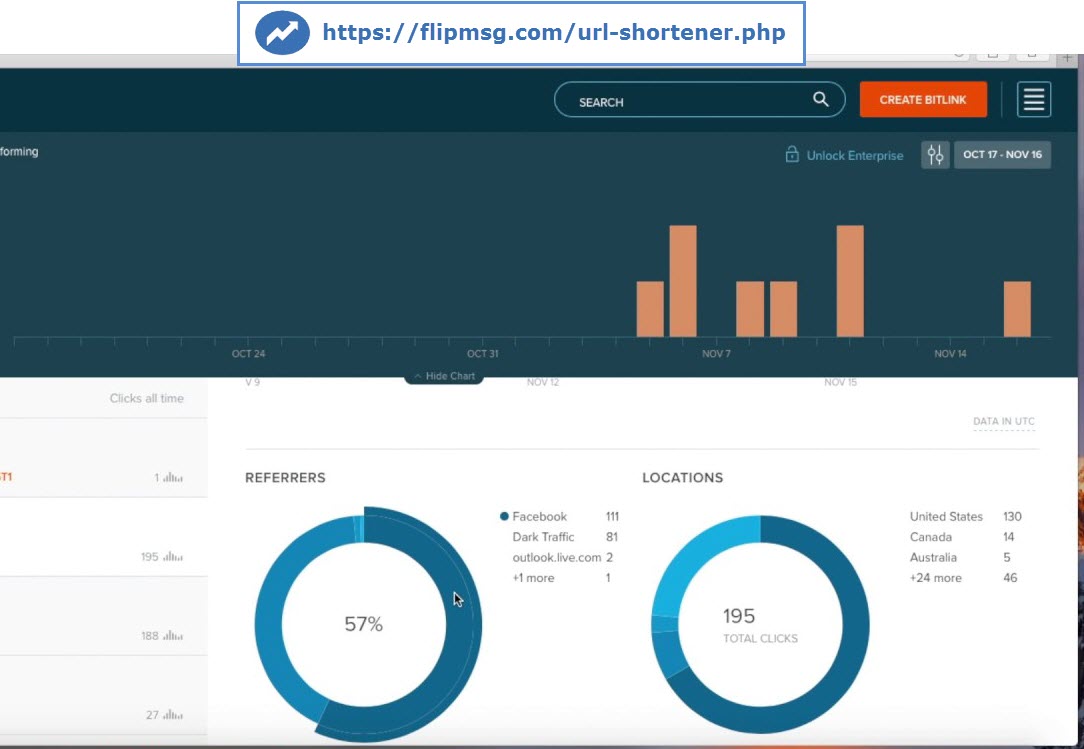The height and width of the screenshot is (749, 1084).
Task: Click the flipmsg banner logo icon
Action: coord(282,33)
